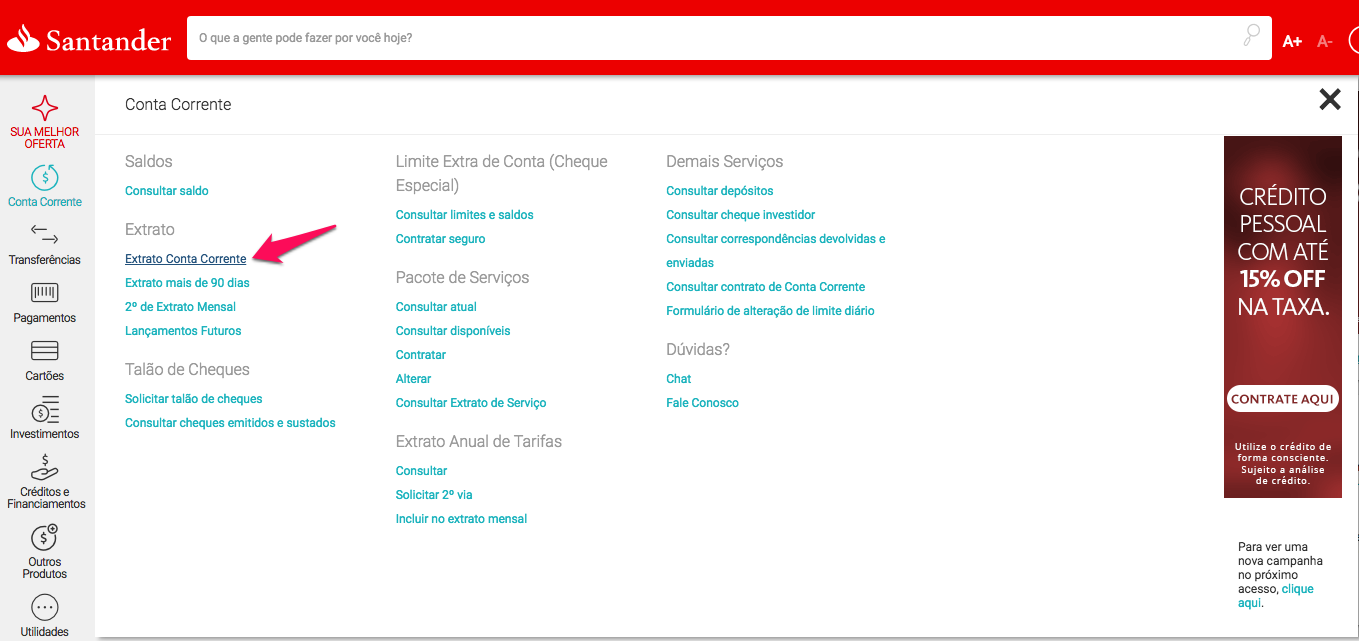Click the 'Santander' wordmark text
This screenshot has height=641, width=1359.
coord(108,41)
